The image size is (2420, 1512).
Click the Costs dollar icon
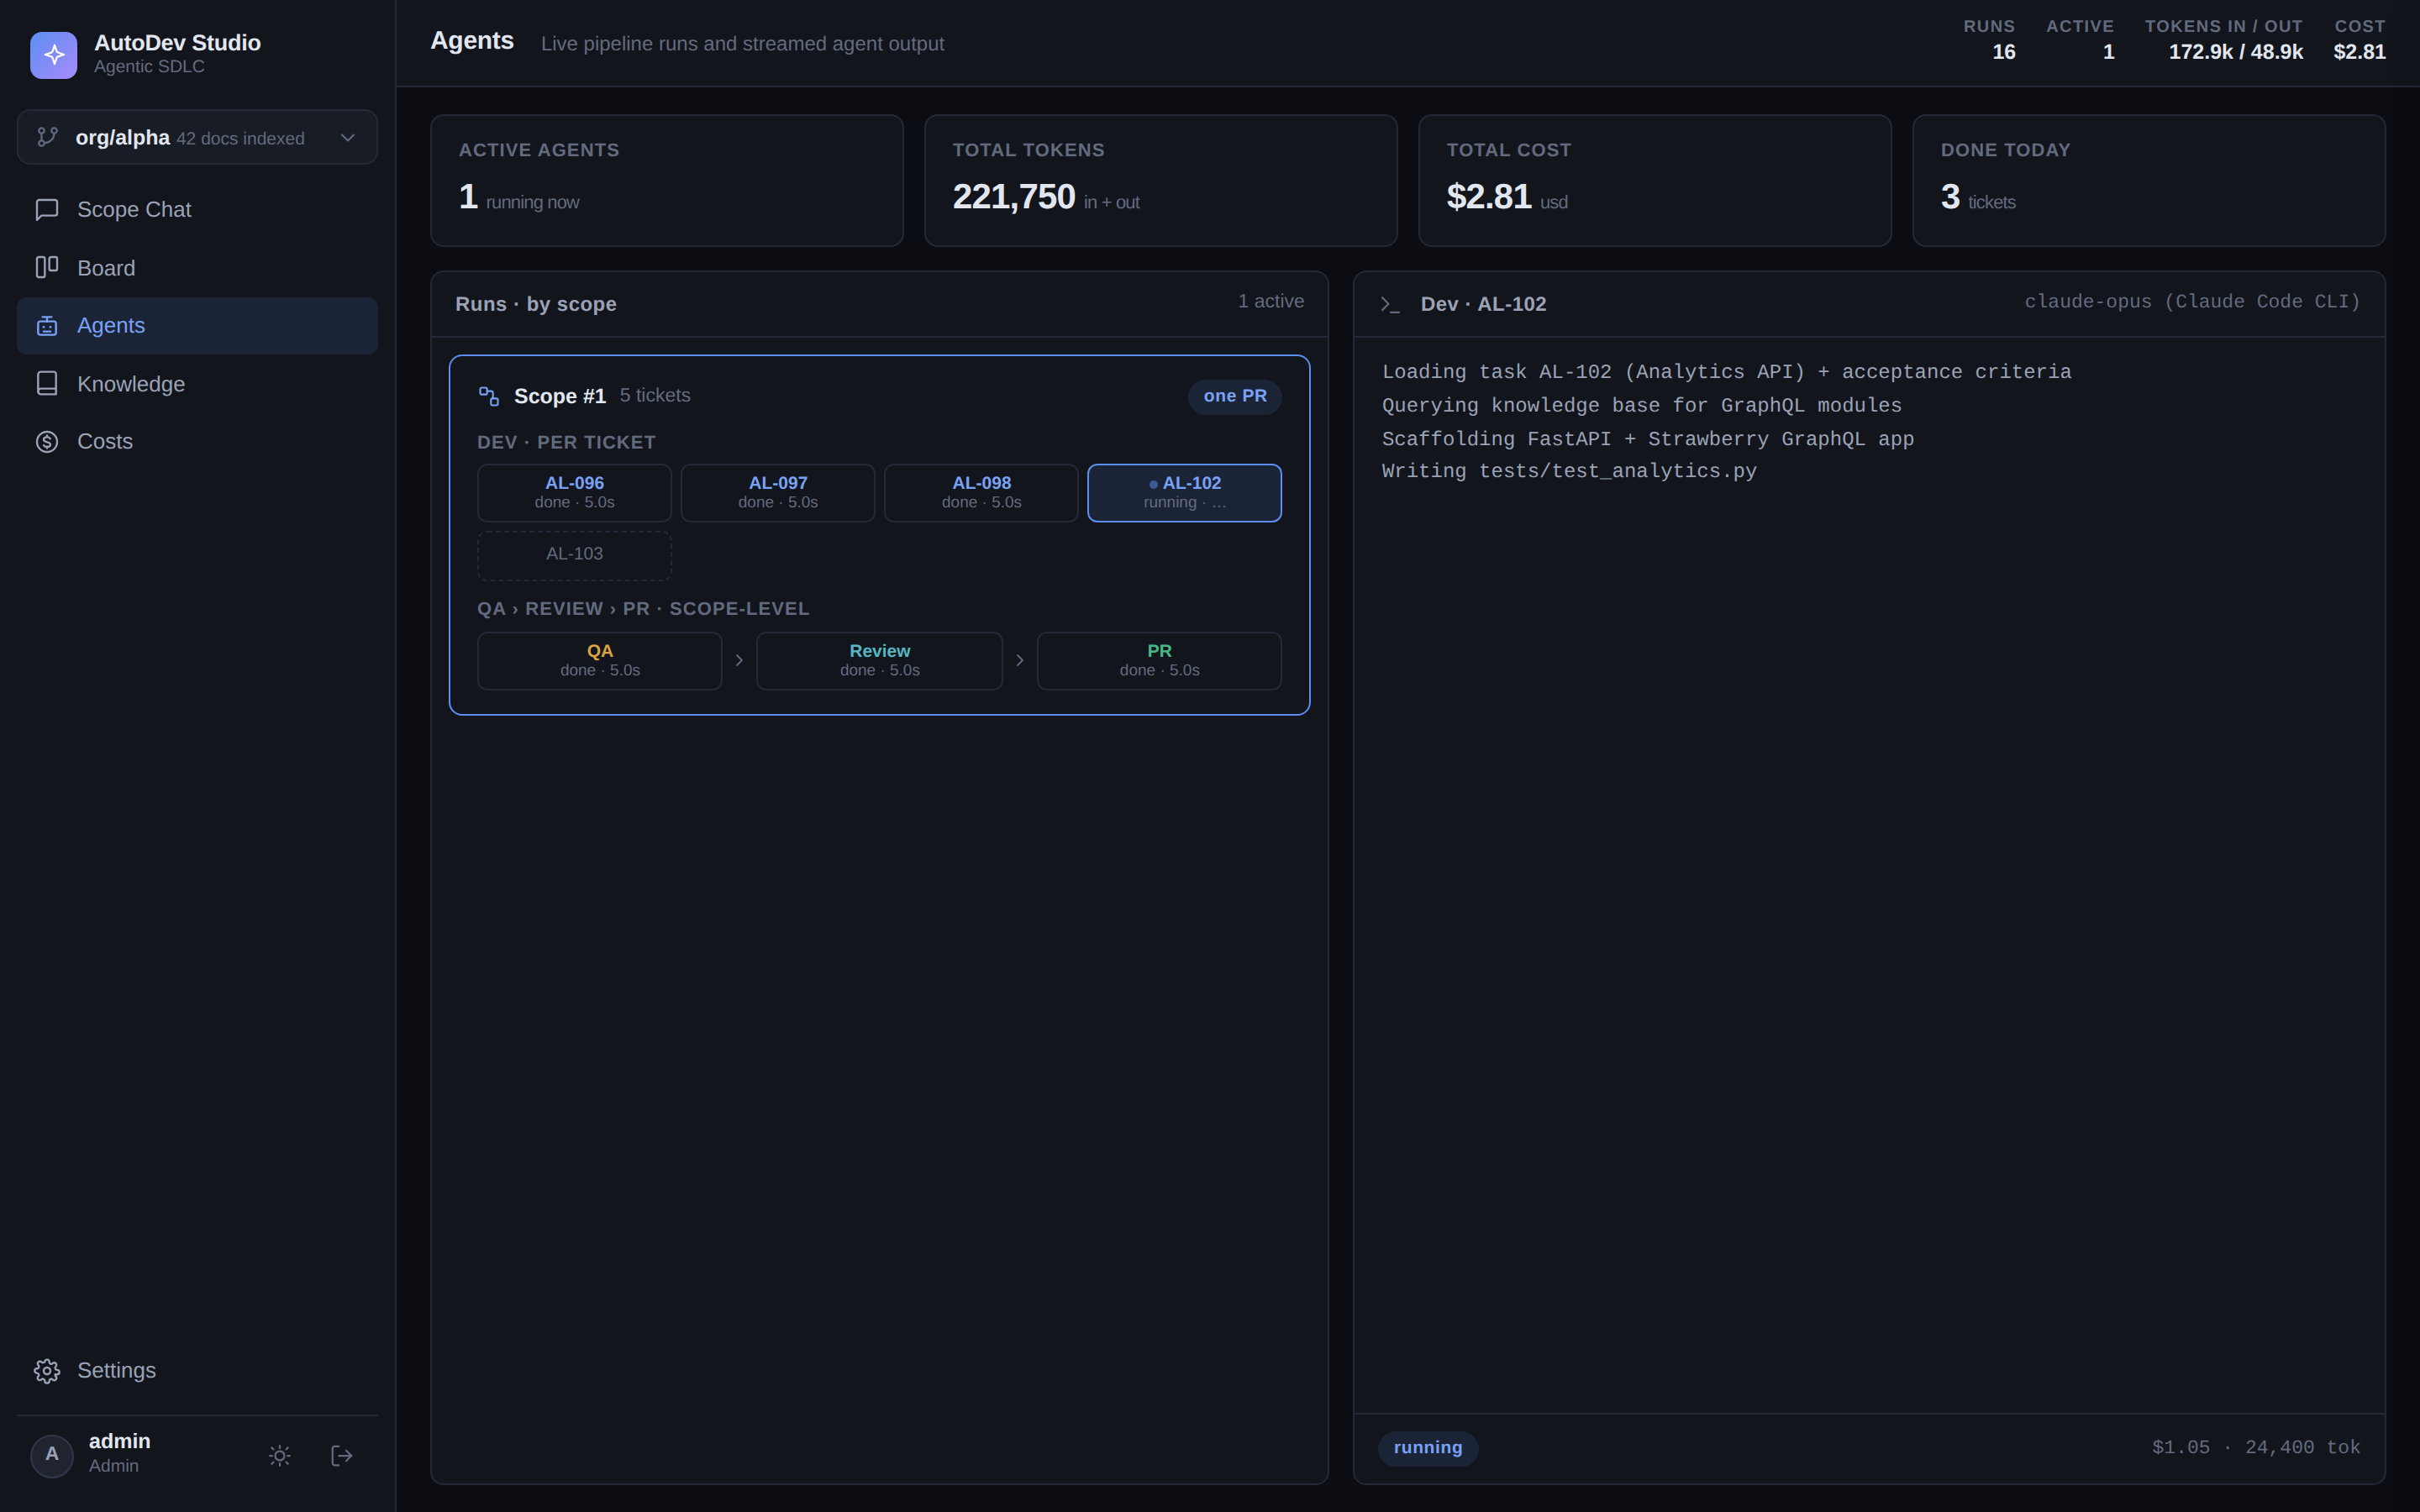[x=47, y=442]
